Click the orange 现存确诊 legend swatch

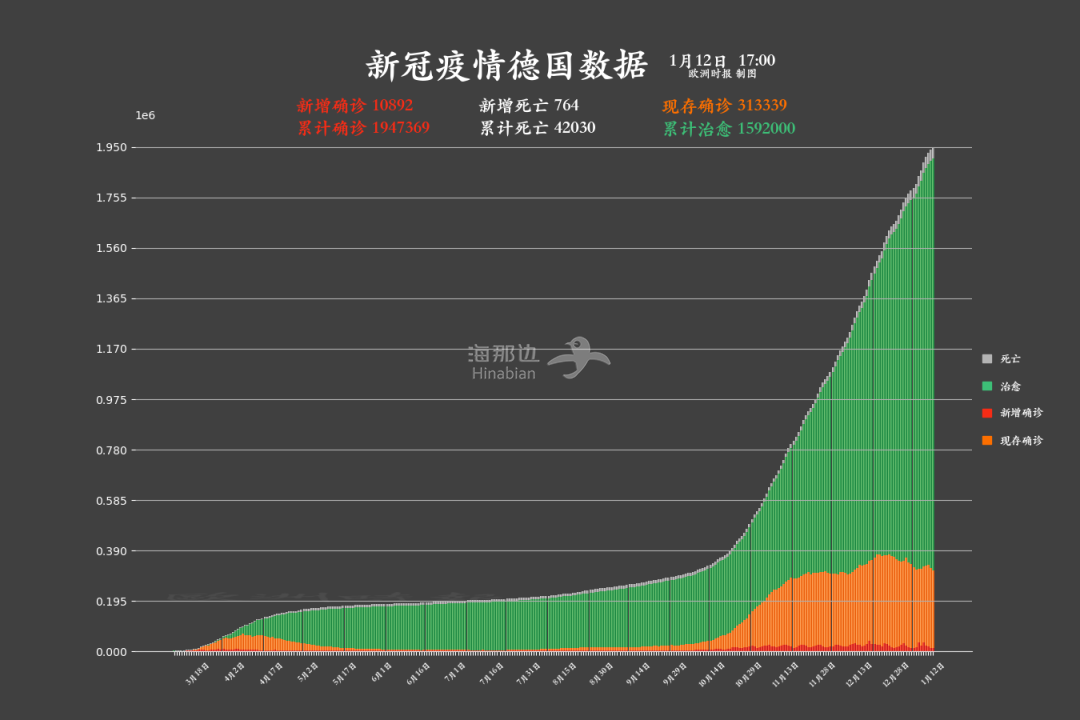click(987, 441)
